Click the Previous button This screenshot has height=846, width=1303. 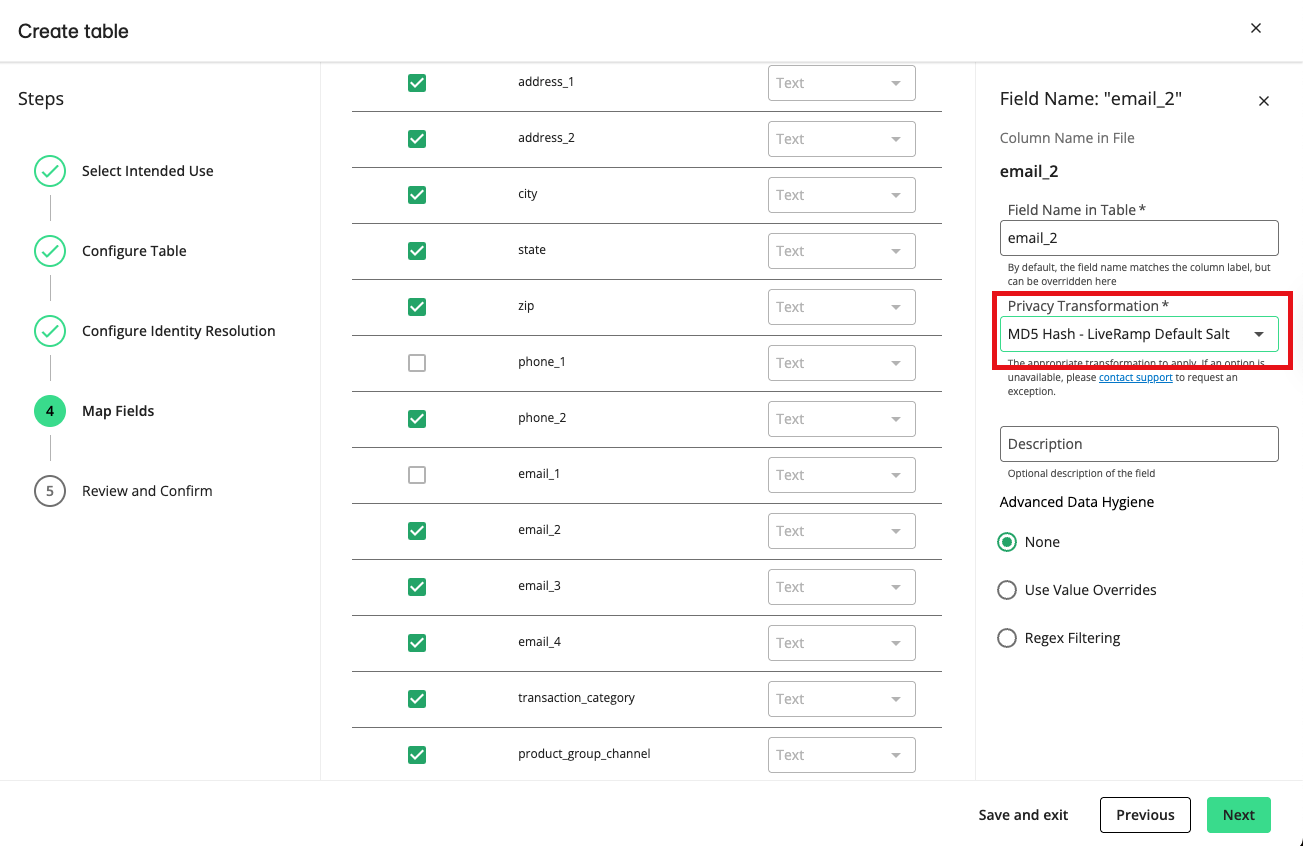[x=1144, y=815]
